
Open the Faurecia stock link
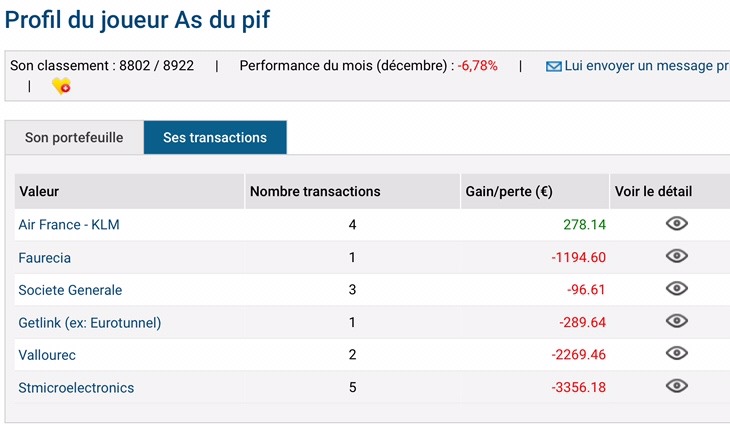click(45, 258)
